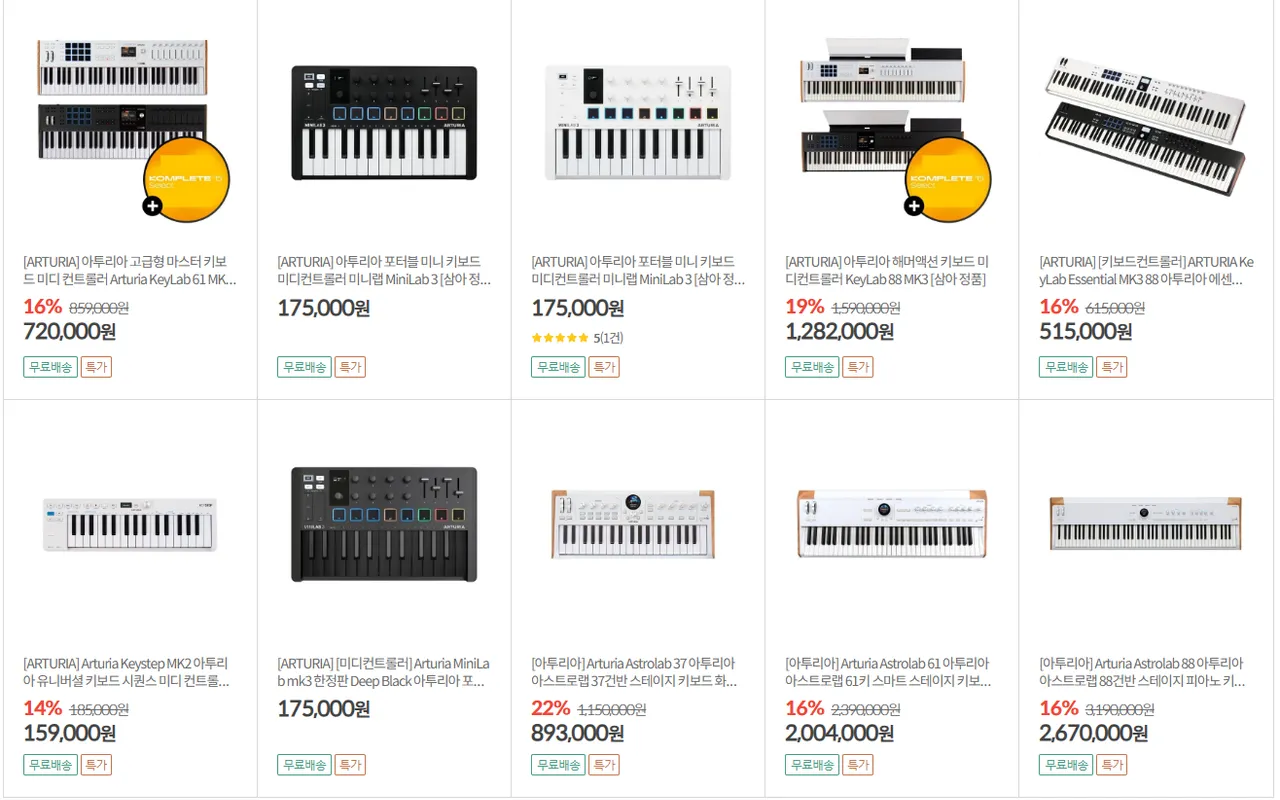The image size is (1280, 800).
Task: Open the KeyLab Essential MK3 88 image
Action: click(x=1146, y=125)
